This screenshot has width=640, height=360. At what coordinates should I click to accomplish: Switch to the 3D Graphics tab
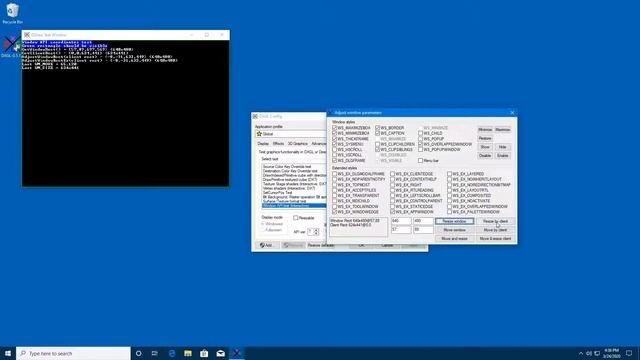[x=298, y=144]
